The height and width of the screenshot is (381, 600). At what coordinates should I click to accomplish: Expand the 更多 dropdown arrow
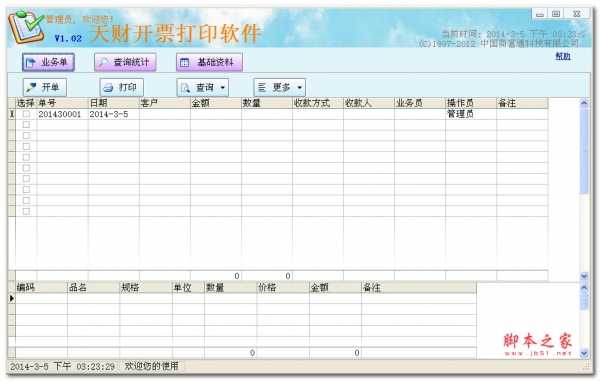click(300, 88)
